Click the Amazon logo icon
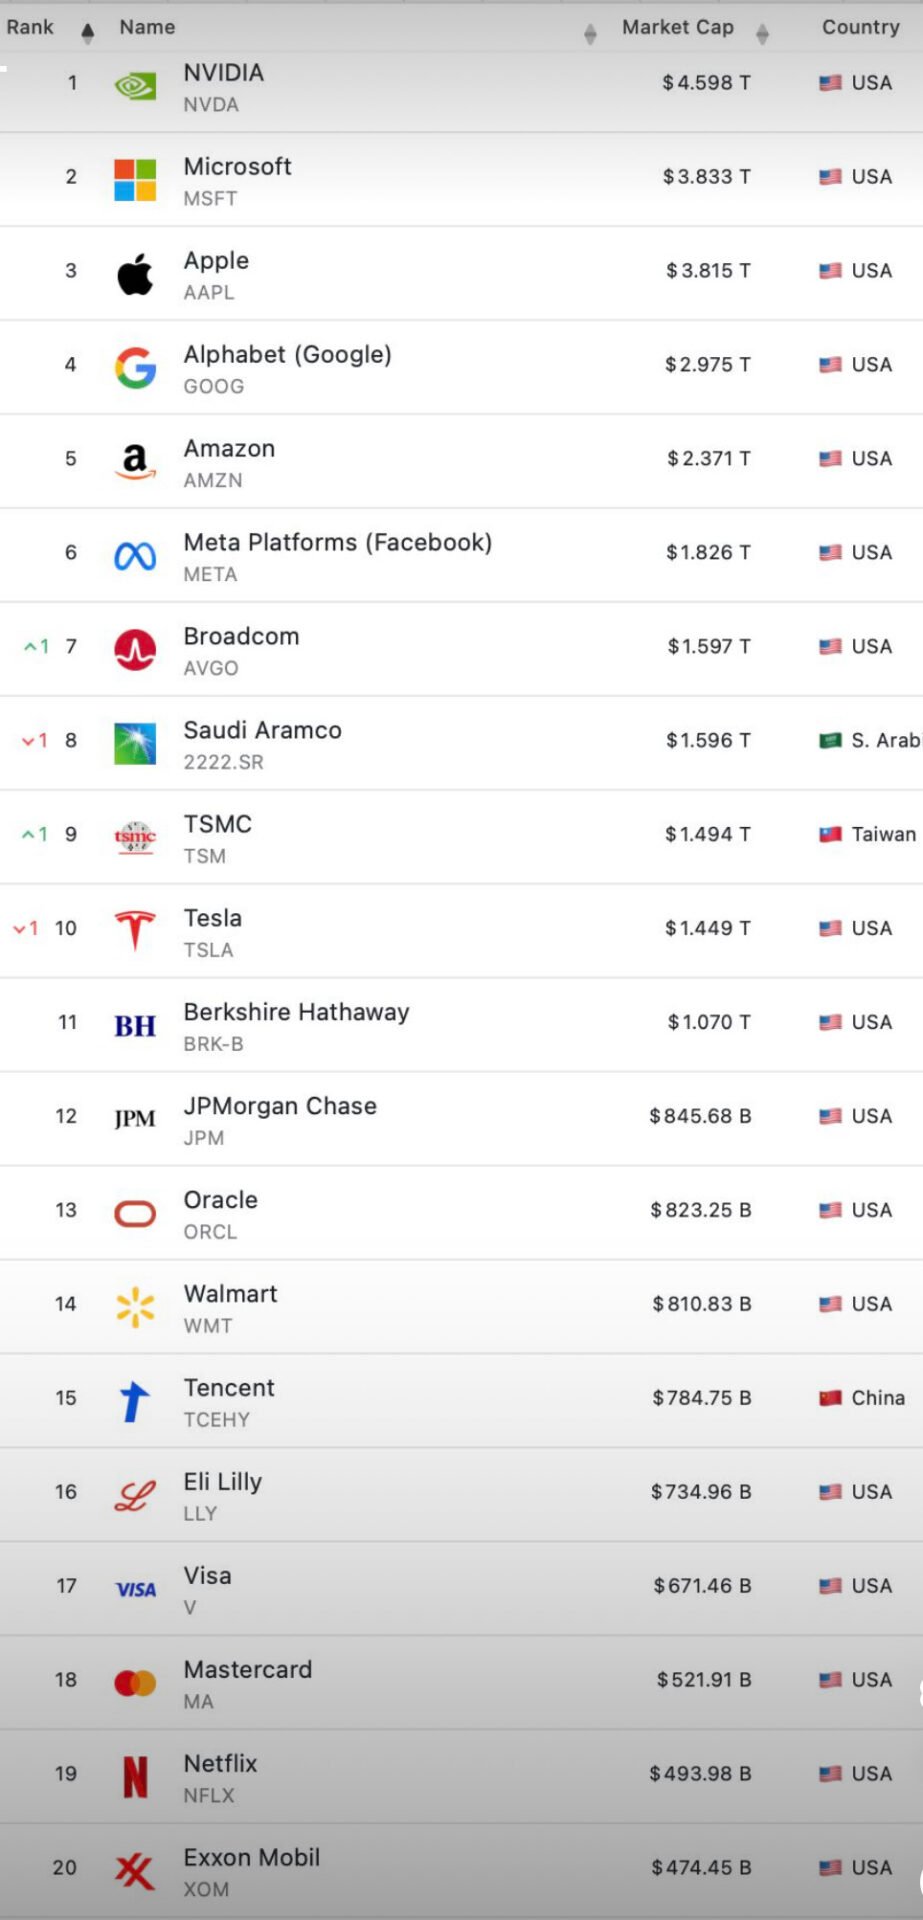This screenshot has height=1920, width=923. 135,461
